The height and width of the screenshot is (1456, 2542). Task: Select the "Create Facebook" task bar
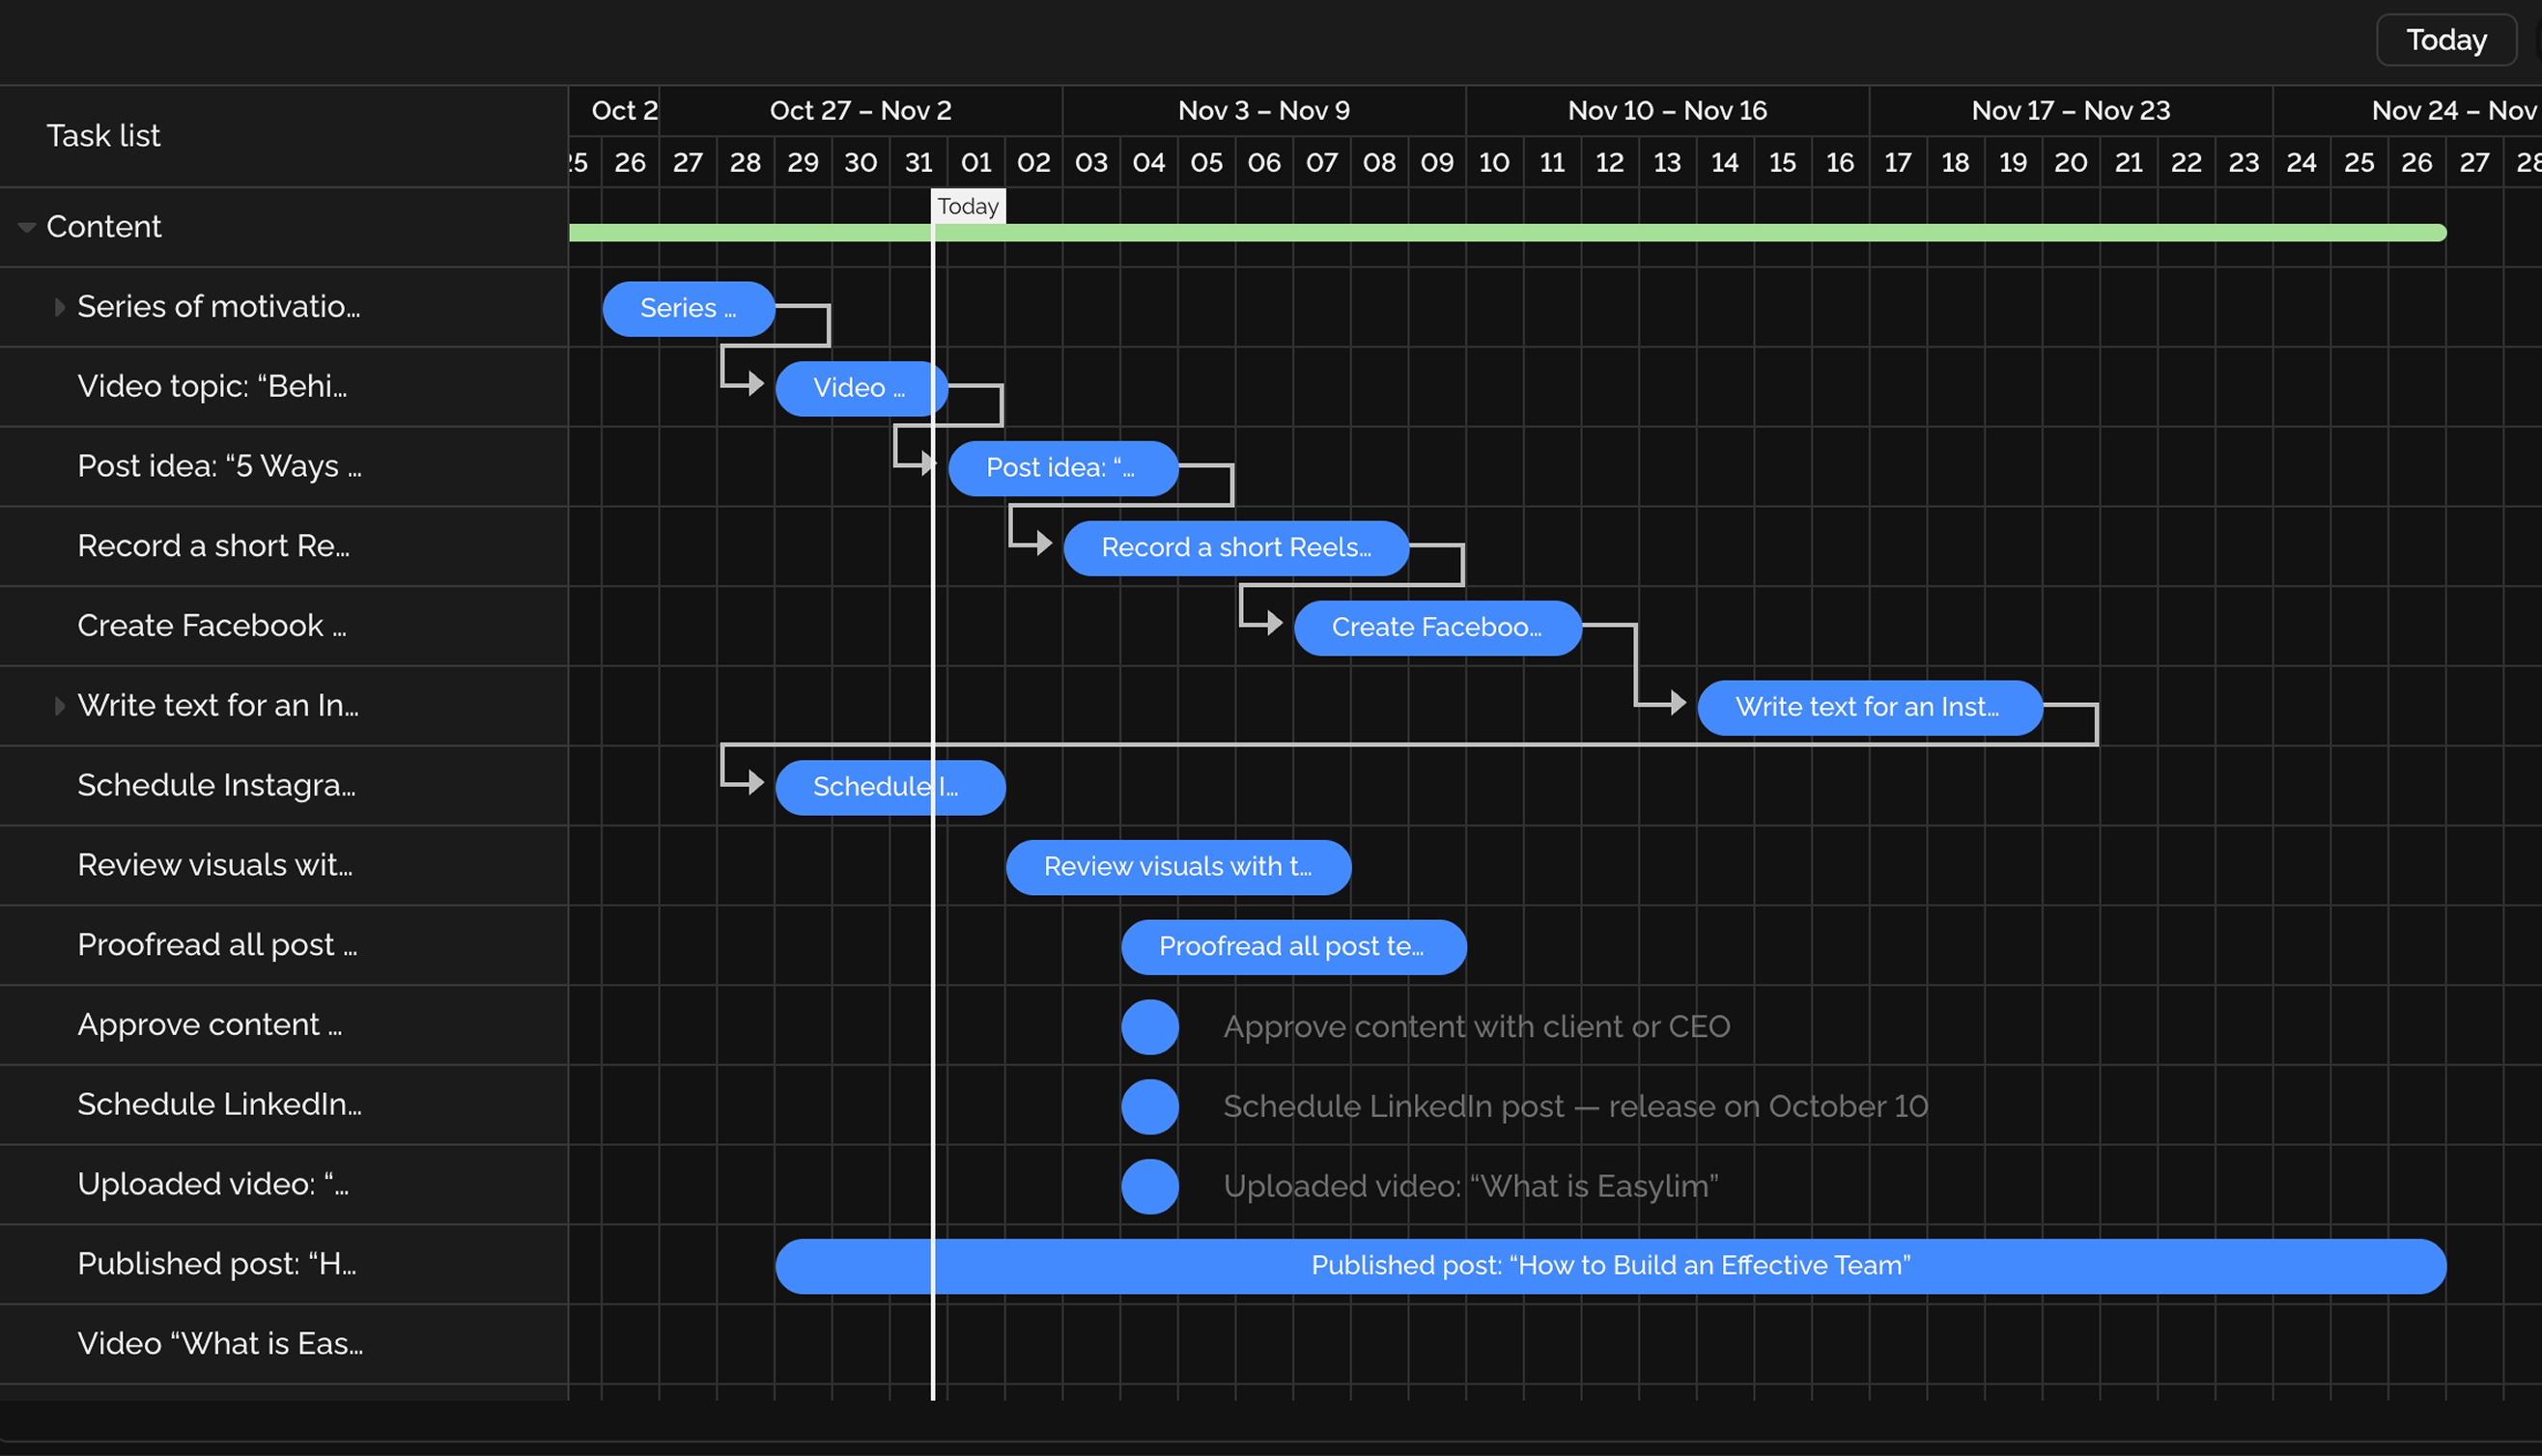[1437, 627]
